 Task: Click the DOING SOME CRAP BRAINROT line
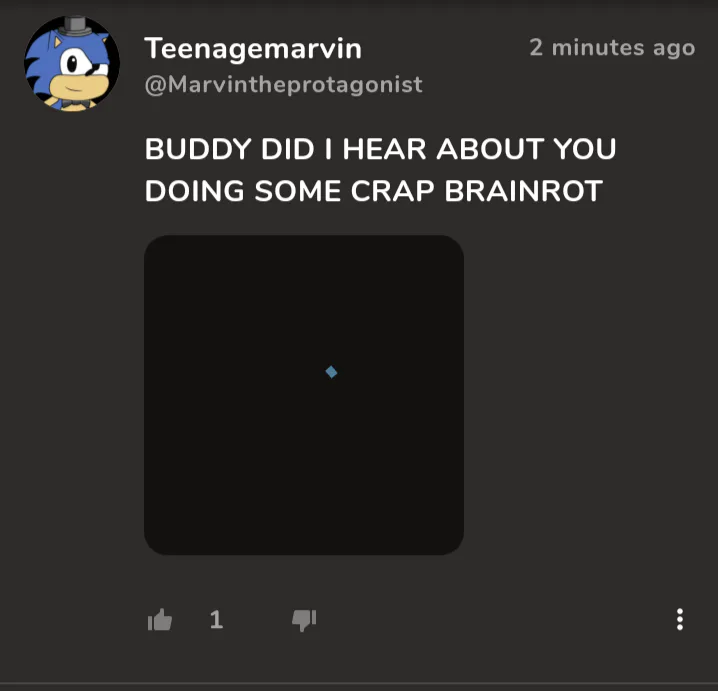pos(374,190)
